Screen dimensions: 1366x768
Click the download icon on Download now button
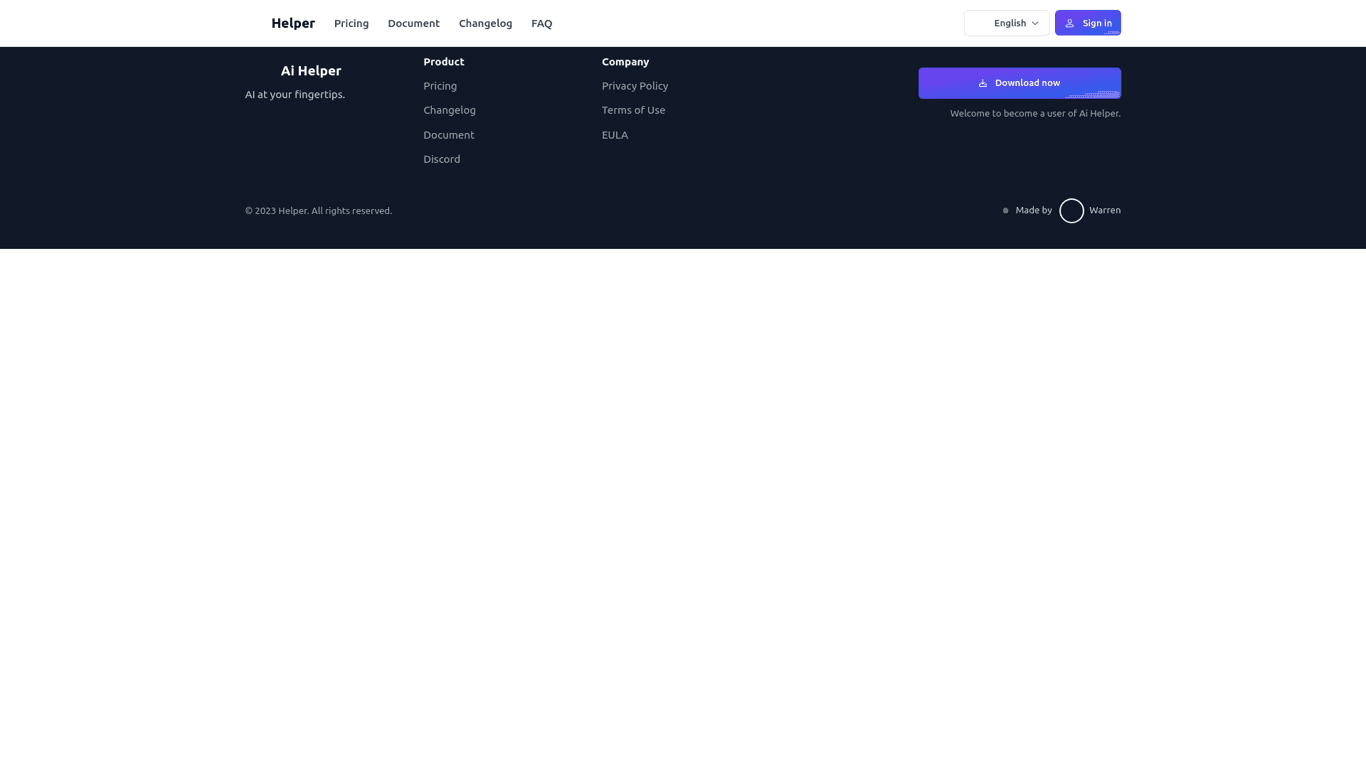coord(983,83)
